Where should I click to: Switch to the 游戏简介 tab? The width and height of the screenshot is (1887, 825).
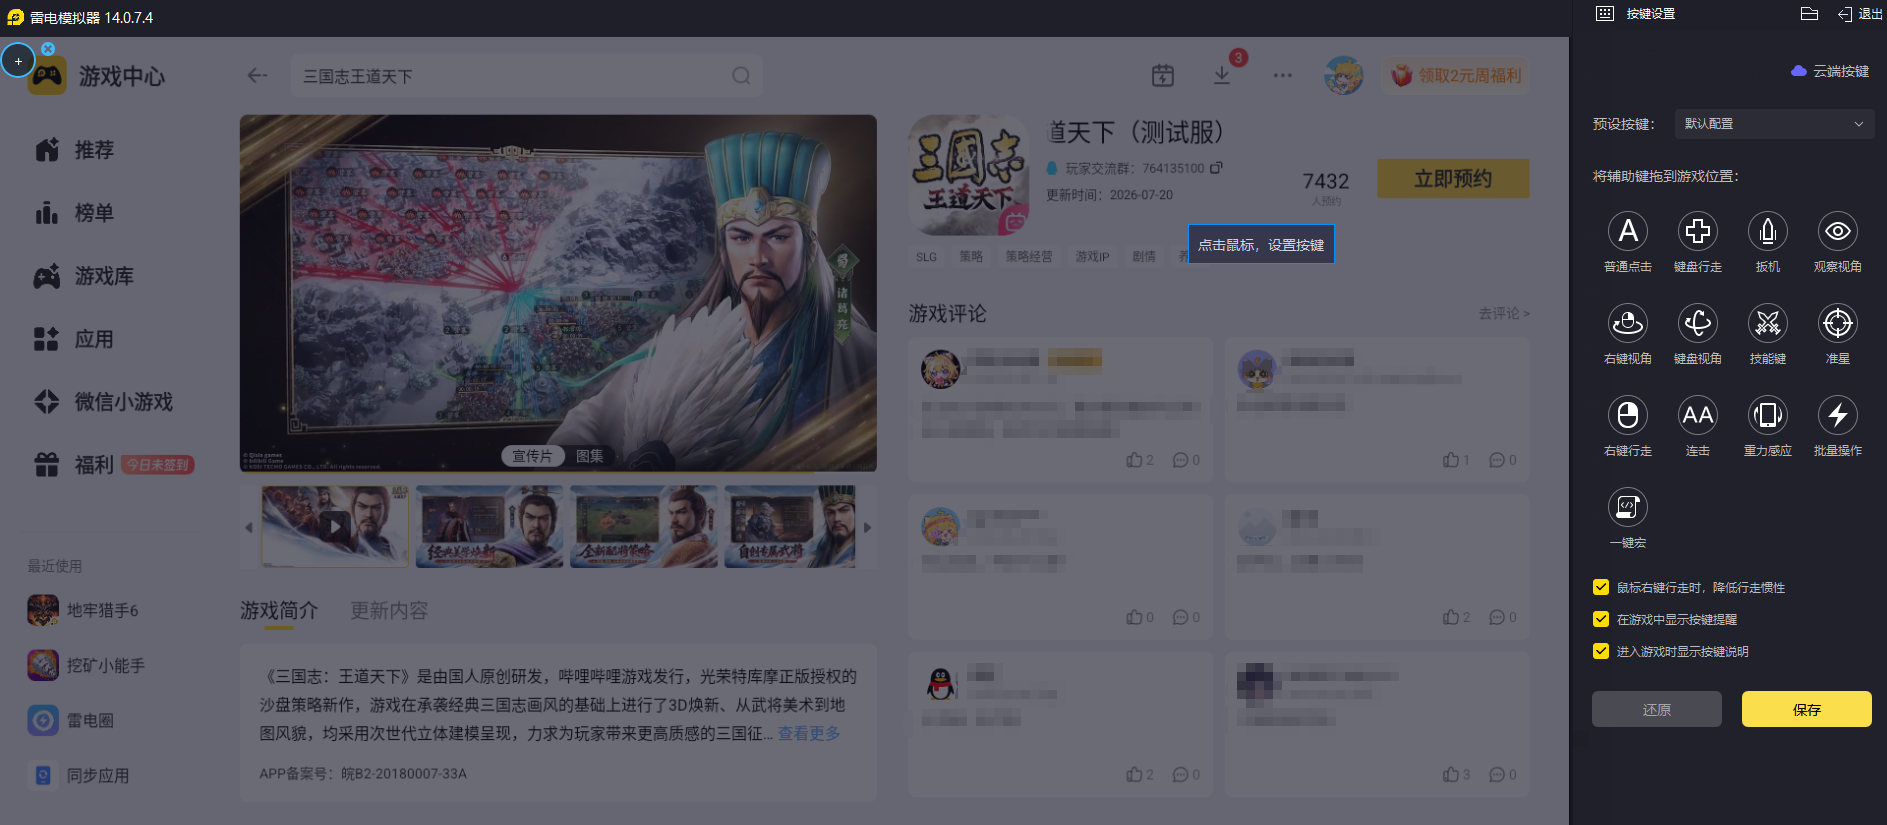[x=279, y=611]
